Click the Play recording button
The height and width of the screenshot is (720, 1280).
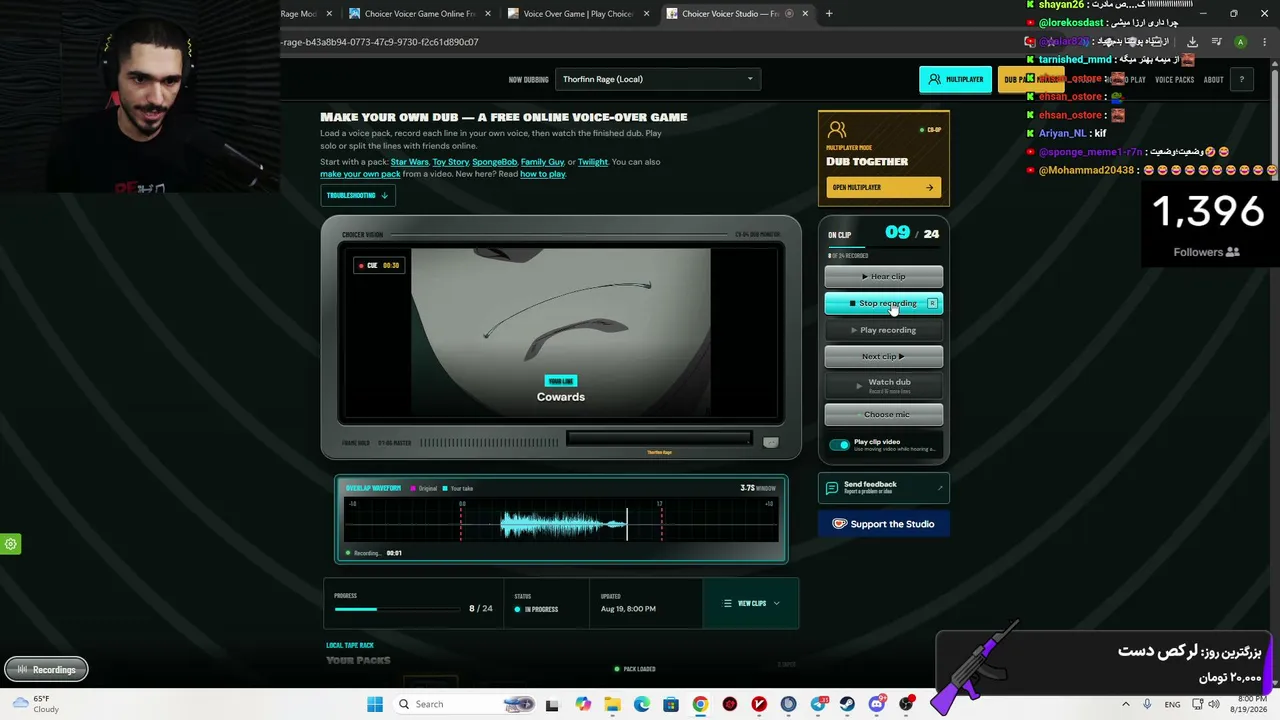(x=883, y=330)
